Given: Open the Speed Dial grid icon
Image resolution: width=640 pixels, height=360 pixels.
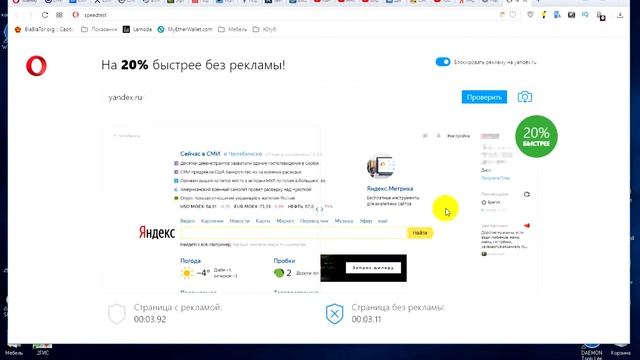Looking at the screenshot, I should (x=60, y=15).
